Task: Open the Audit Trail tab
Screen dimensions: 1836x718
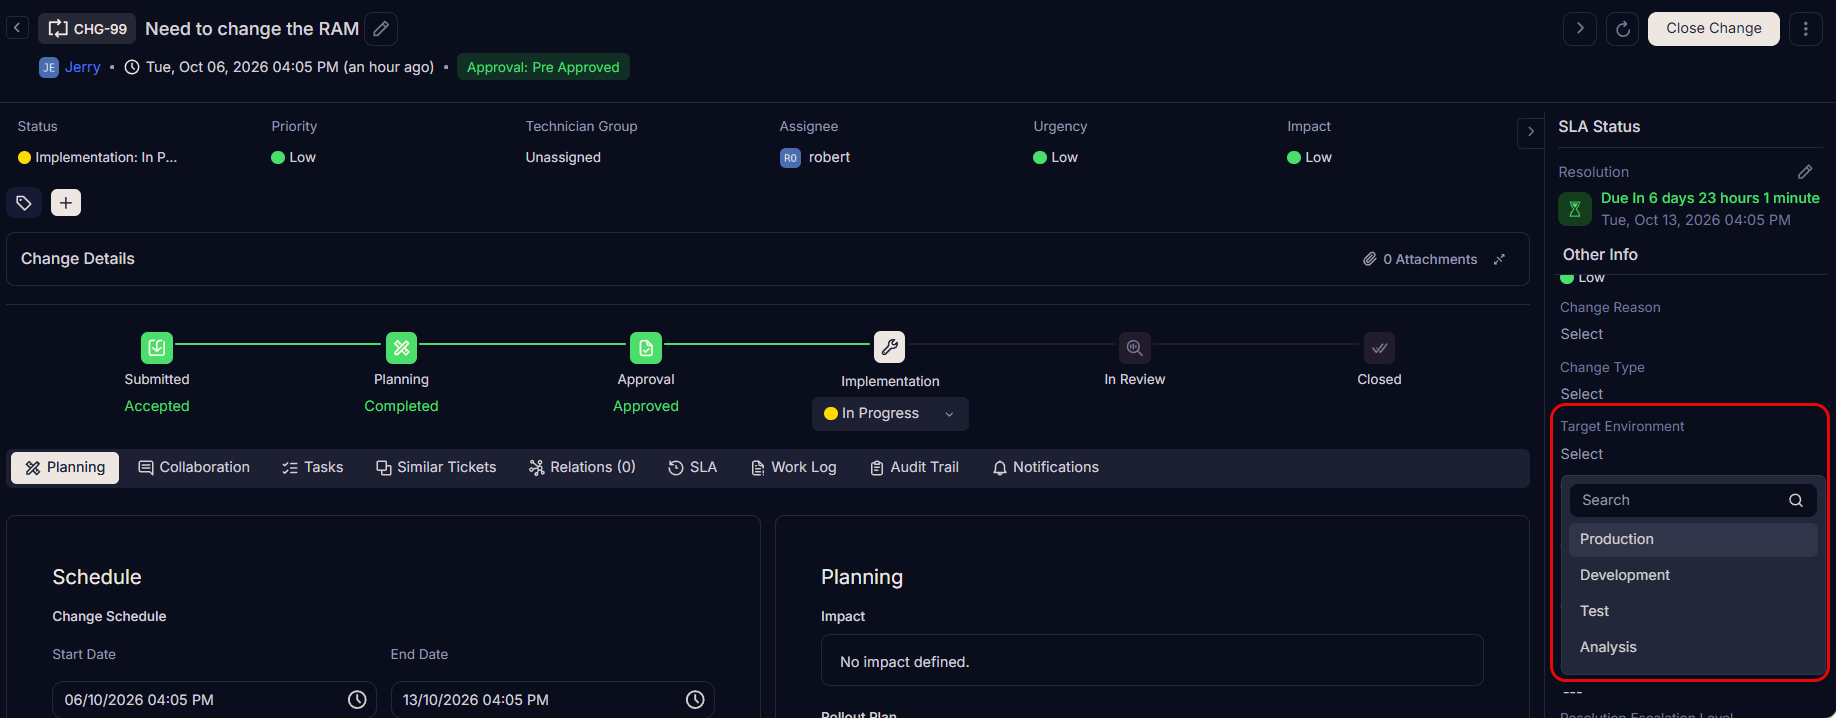Action: 915,467
